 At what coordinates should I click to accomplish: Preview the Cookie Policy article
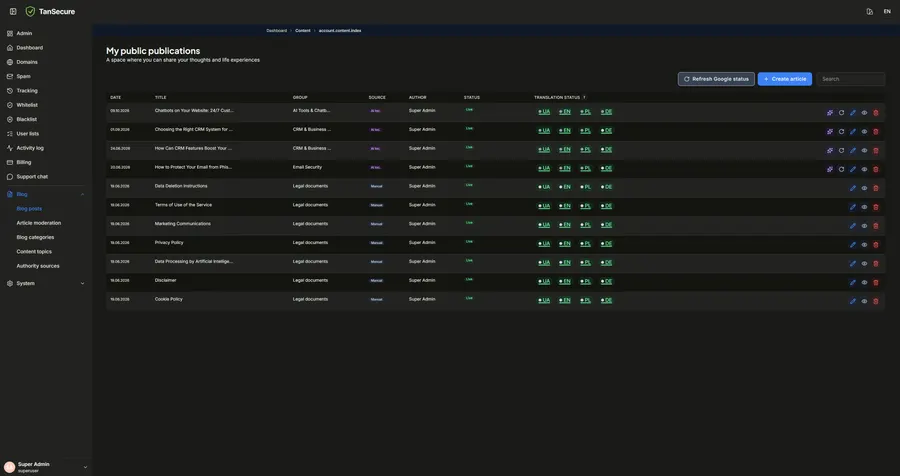pyautogui.click(x=864, y=301)
